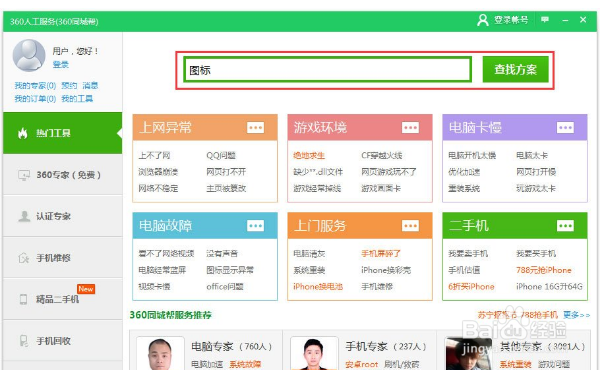This screenshot has height=370, width=603.
Task: Select the 浏览器崩溃 issue
Action: [158, 172]
